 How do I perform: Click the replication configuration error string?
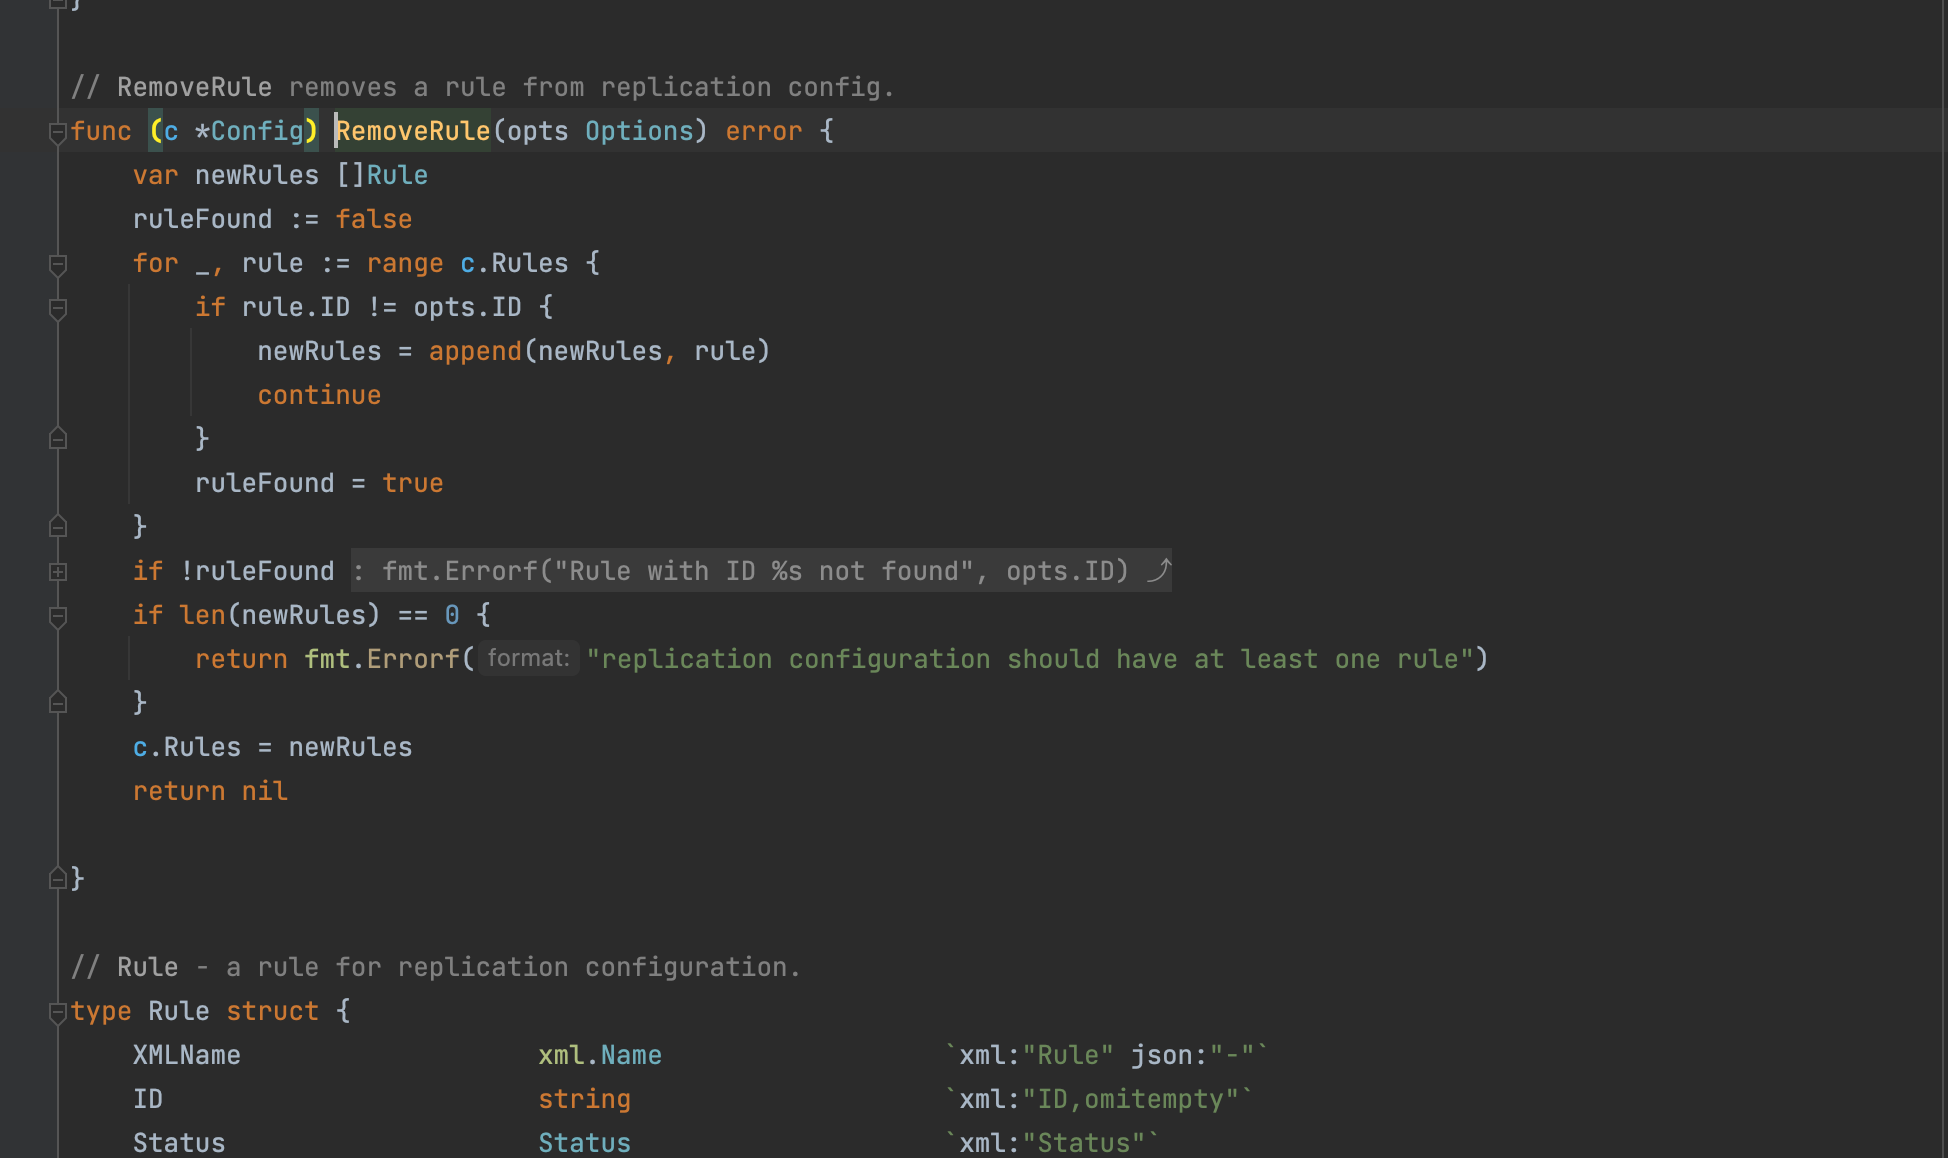click(x=1030, y=659)
